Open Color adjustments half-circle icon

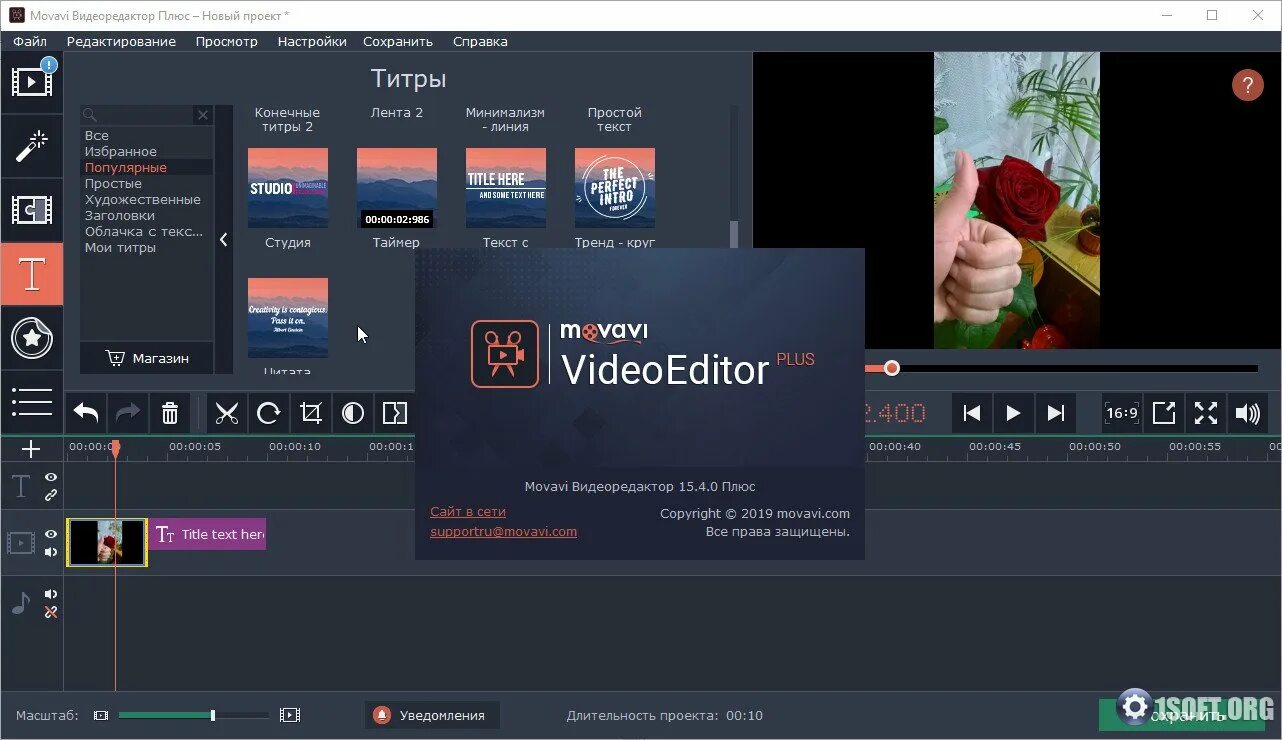click(x=353, y=413)
